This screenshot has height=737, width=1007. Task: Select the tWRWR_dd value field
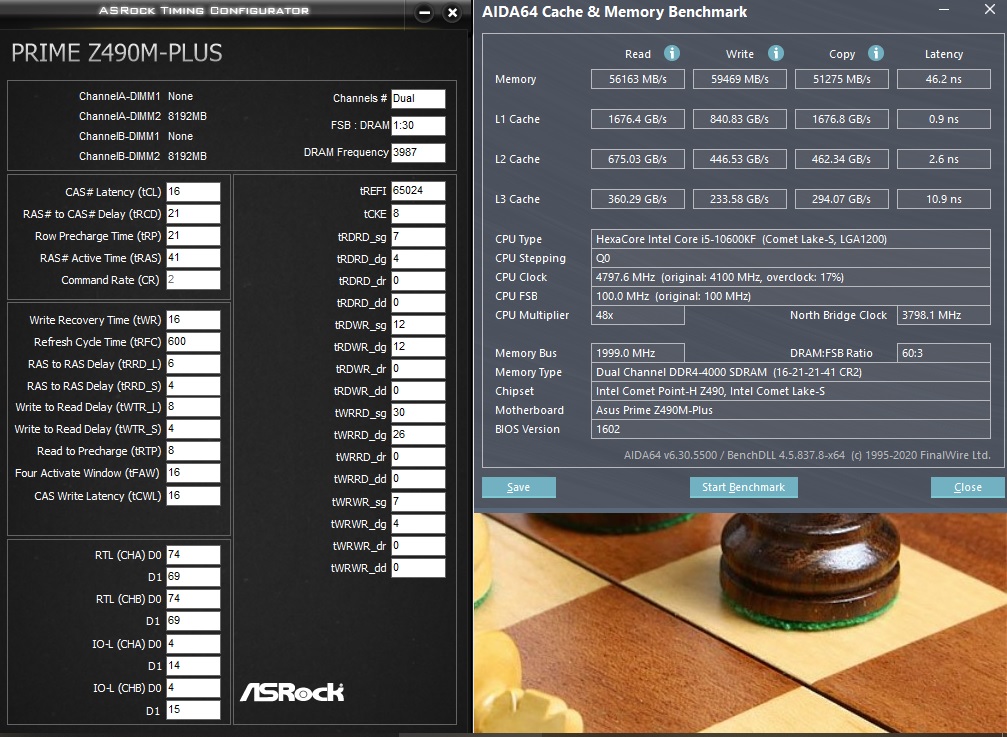(418, 568)
